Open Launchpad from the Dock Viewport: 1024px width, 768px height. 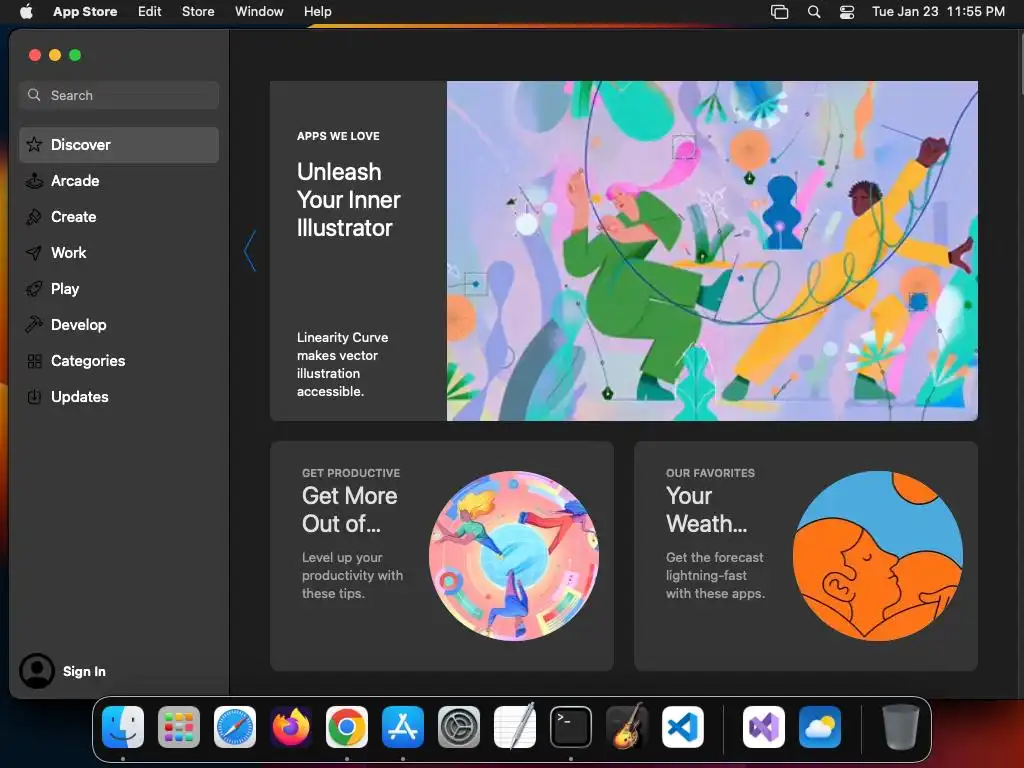tap(179, 727)
